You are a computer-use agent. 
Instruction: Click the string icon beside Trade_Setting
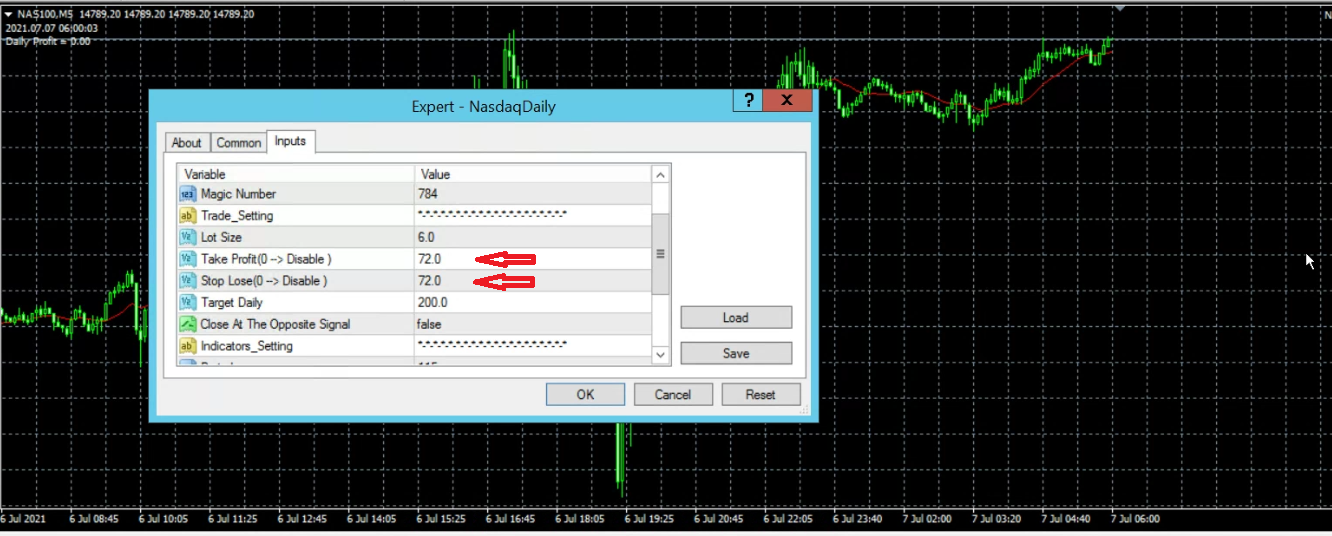[x=187, y=216]
